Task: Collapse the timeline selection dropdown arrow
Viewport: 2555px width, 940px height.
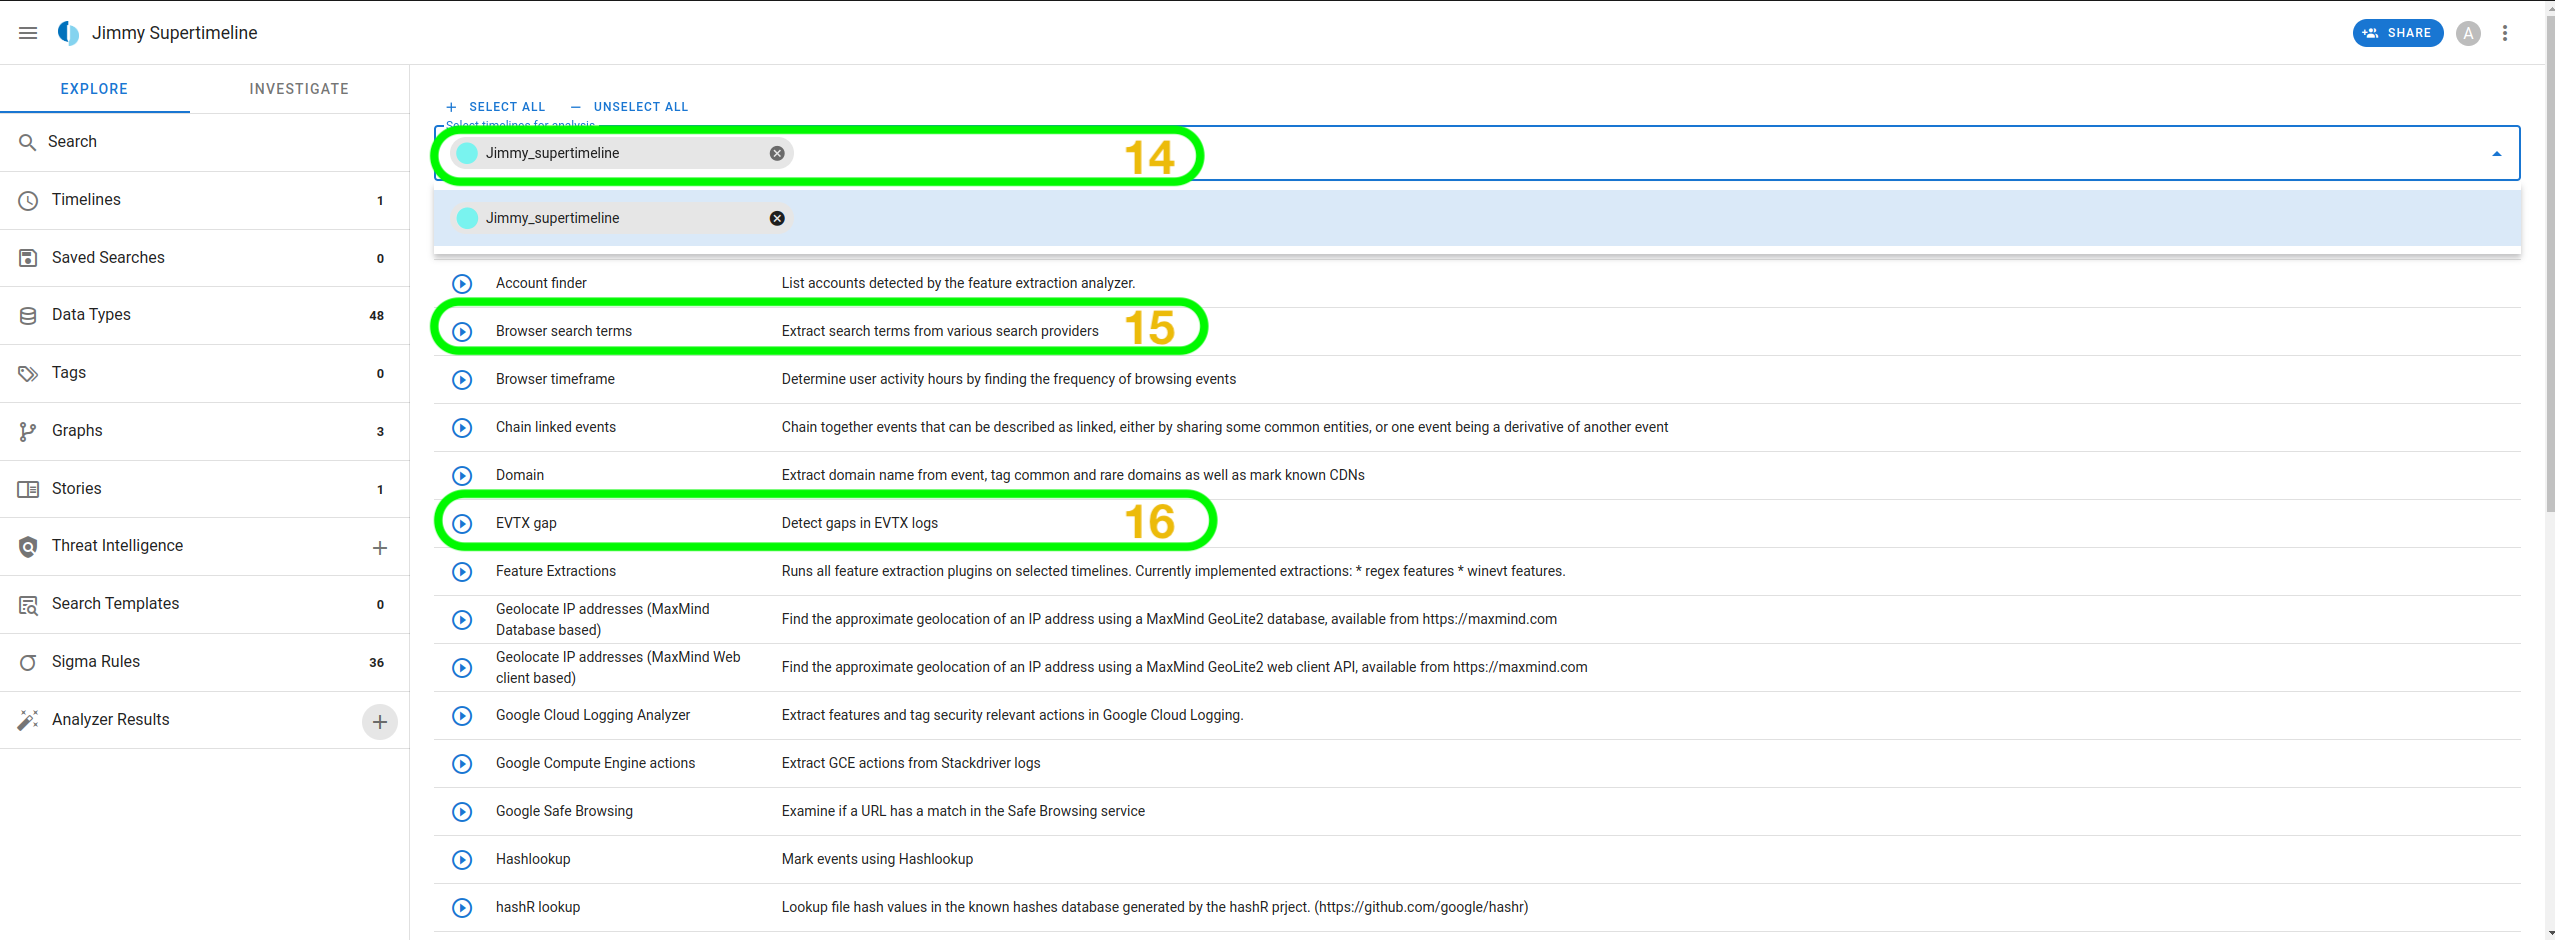Action: (2497, 154)
